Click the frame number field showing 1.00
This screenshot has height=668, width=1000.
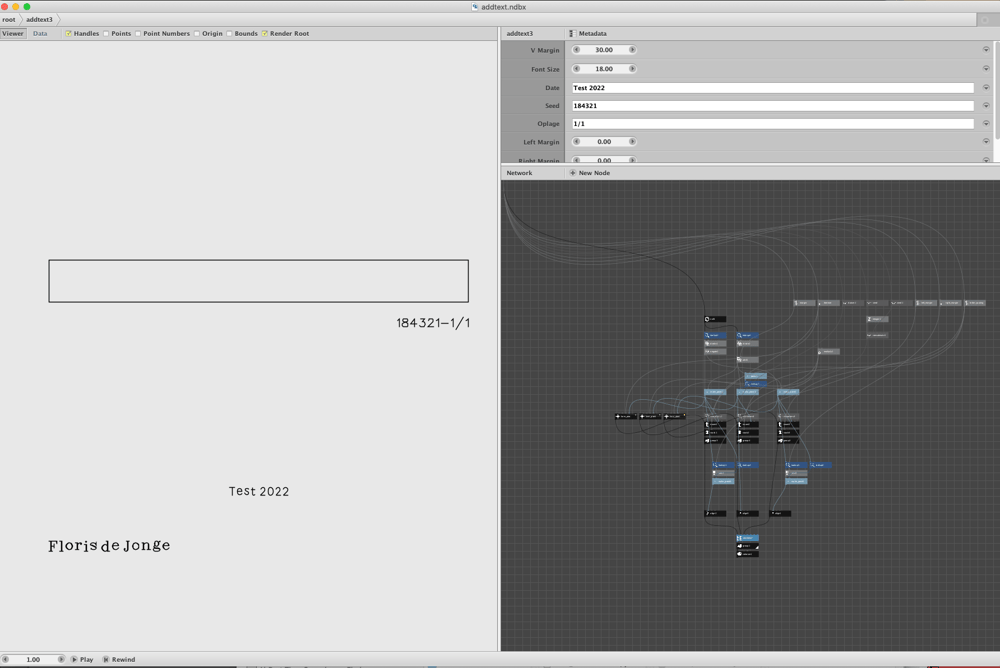coord(33,659)
